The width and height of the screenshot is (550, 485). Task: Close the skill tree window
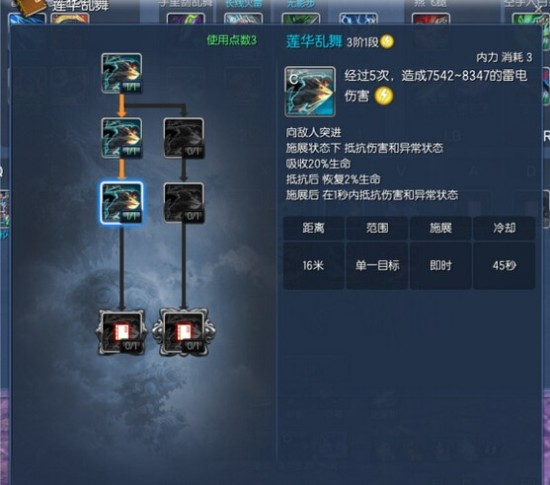click(x=539, y=10)
